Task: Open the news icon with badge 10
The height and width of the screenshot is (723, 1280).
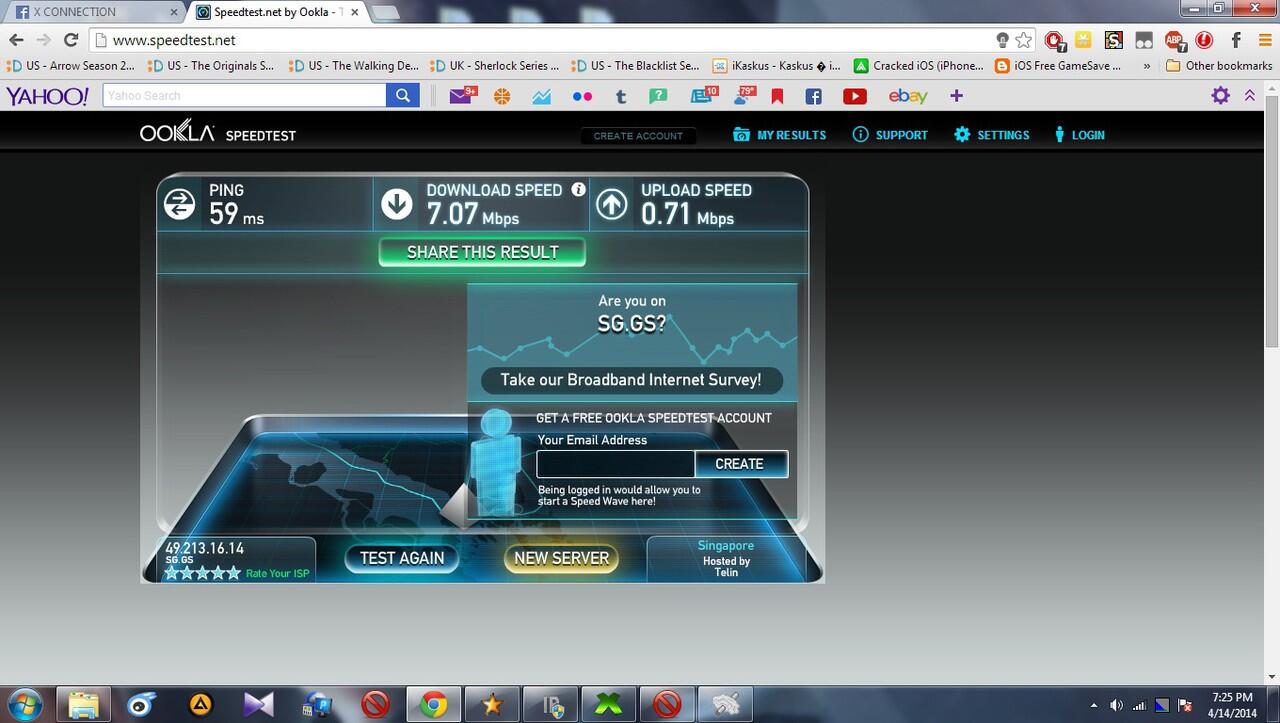Action: coord(704,96)
